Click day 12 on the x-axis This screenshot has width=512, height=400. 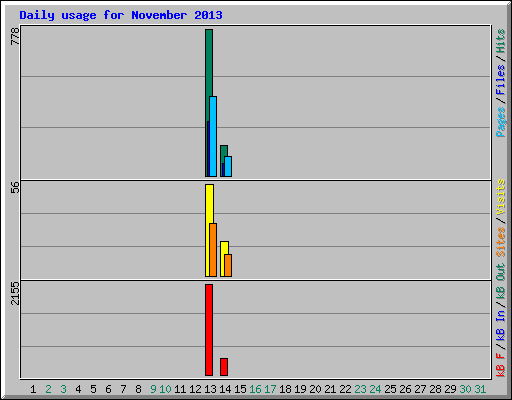[x=195, y=389]
